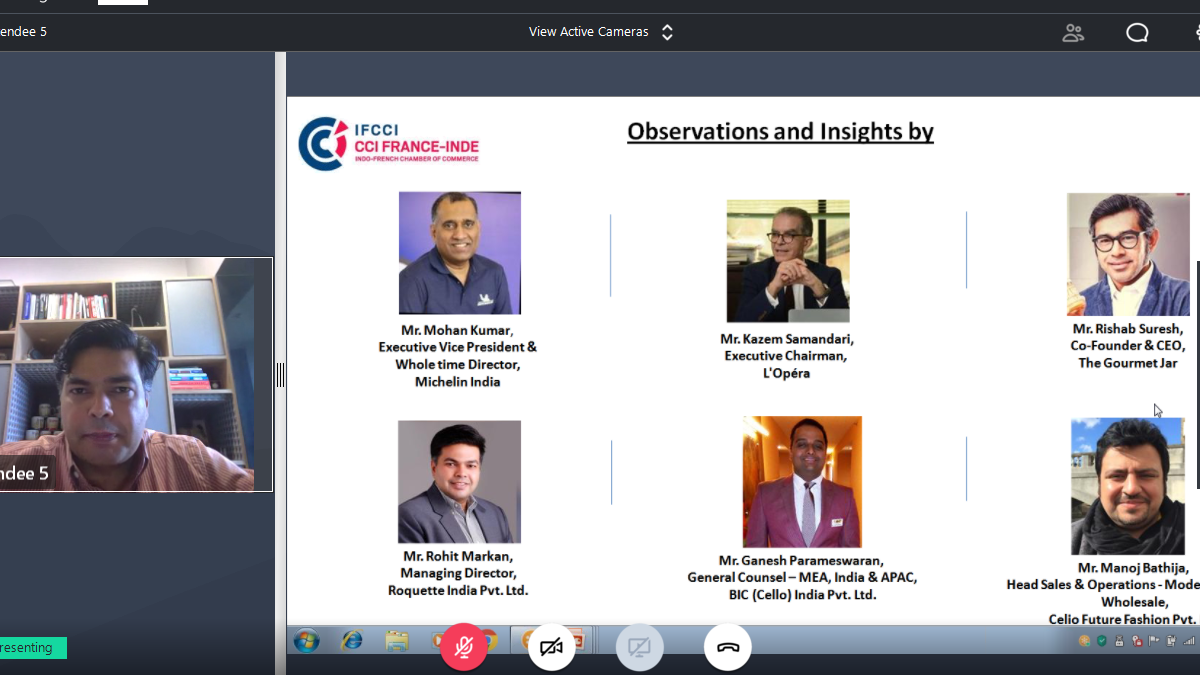Open the participants list icon

tap(1073, 32)
